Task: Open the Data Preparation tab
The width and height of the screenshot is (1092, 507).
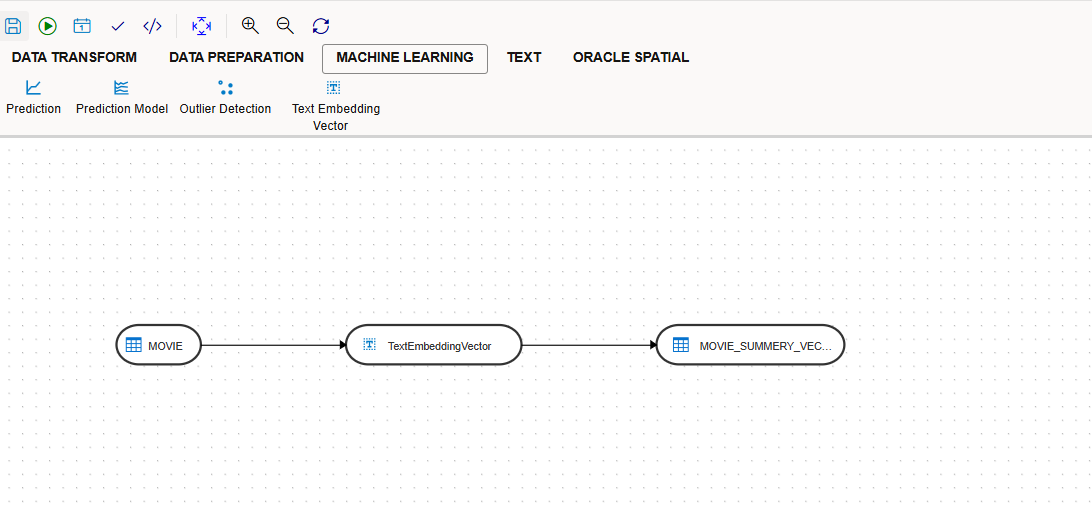Action: 236,58
